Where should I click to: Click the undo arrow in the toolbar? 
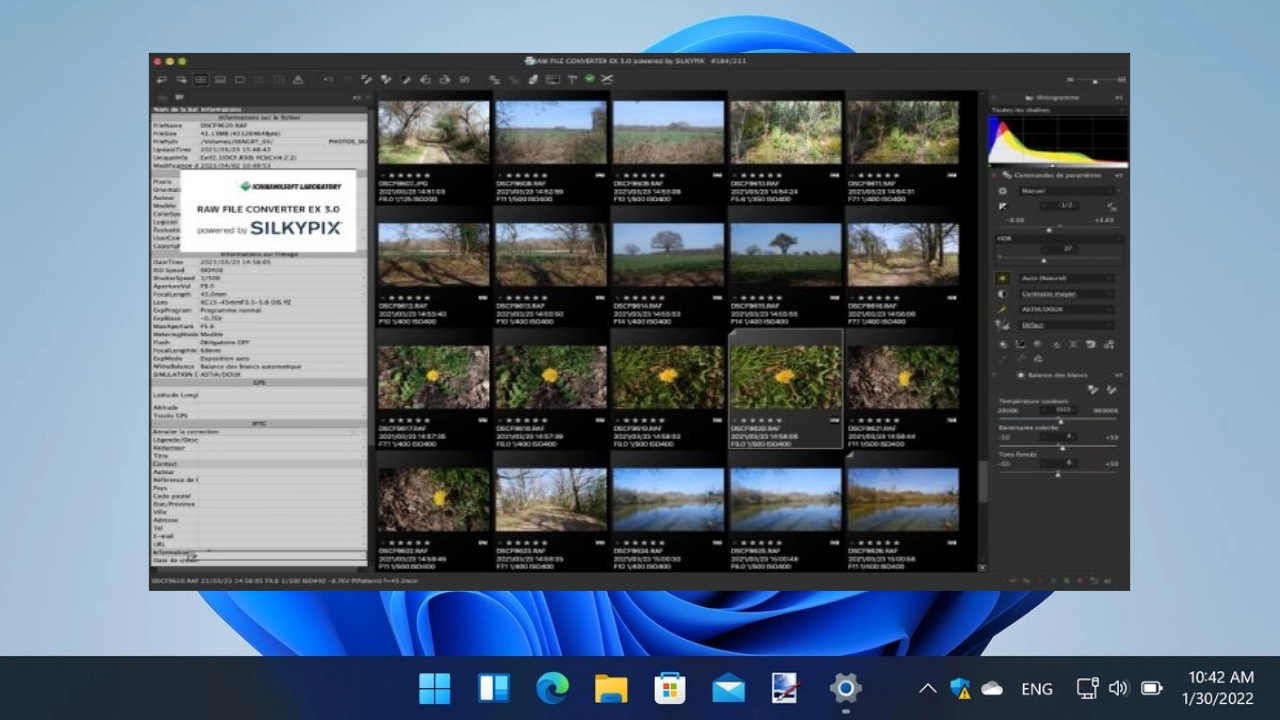coord(329,79)
